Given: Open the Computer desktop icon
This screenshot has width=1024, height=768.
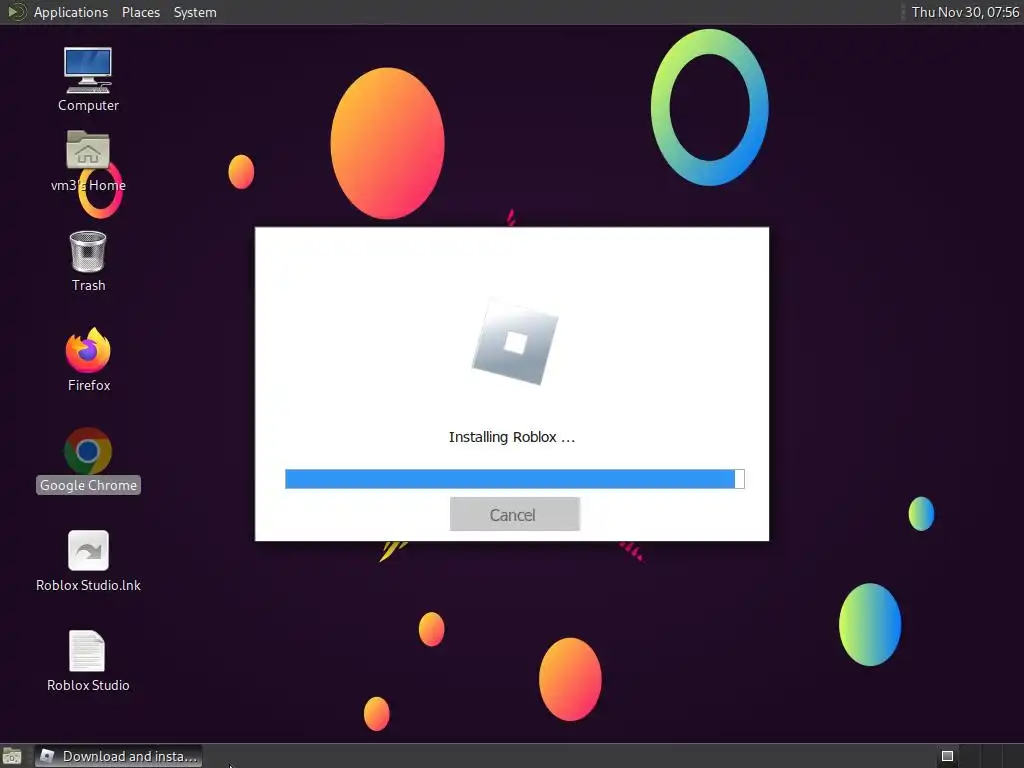Looking at the screenshot, I should pyautogui.click(x=88, y=71).
